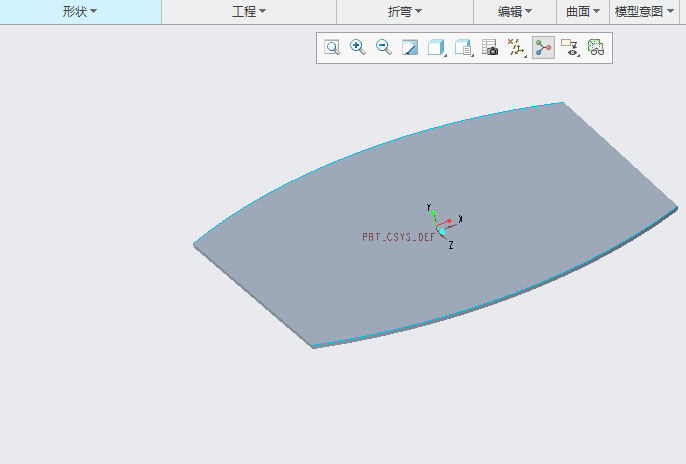This screenshot has width=686, height=464.
Task: Expand the 形状 group dropdown
Action: (x=80, y=12)
